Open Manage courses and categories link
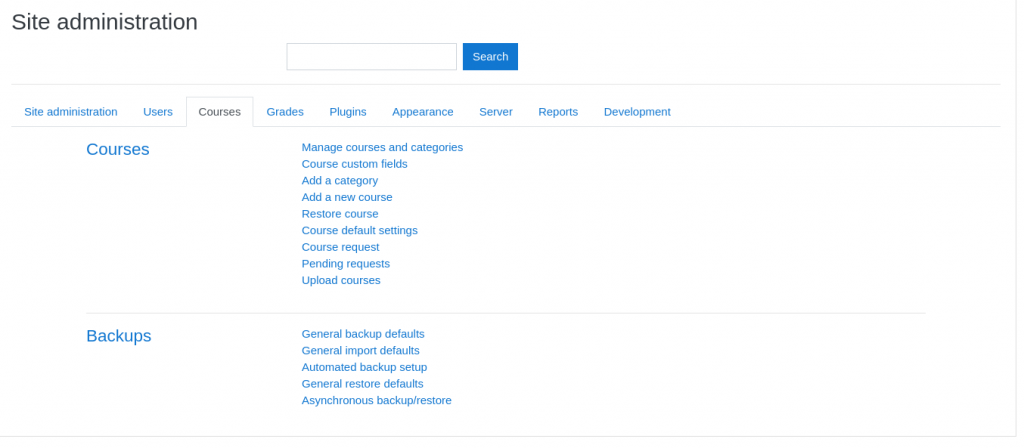Screen dimensions: 1024x448 coord(382,147)
